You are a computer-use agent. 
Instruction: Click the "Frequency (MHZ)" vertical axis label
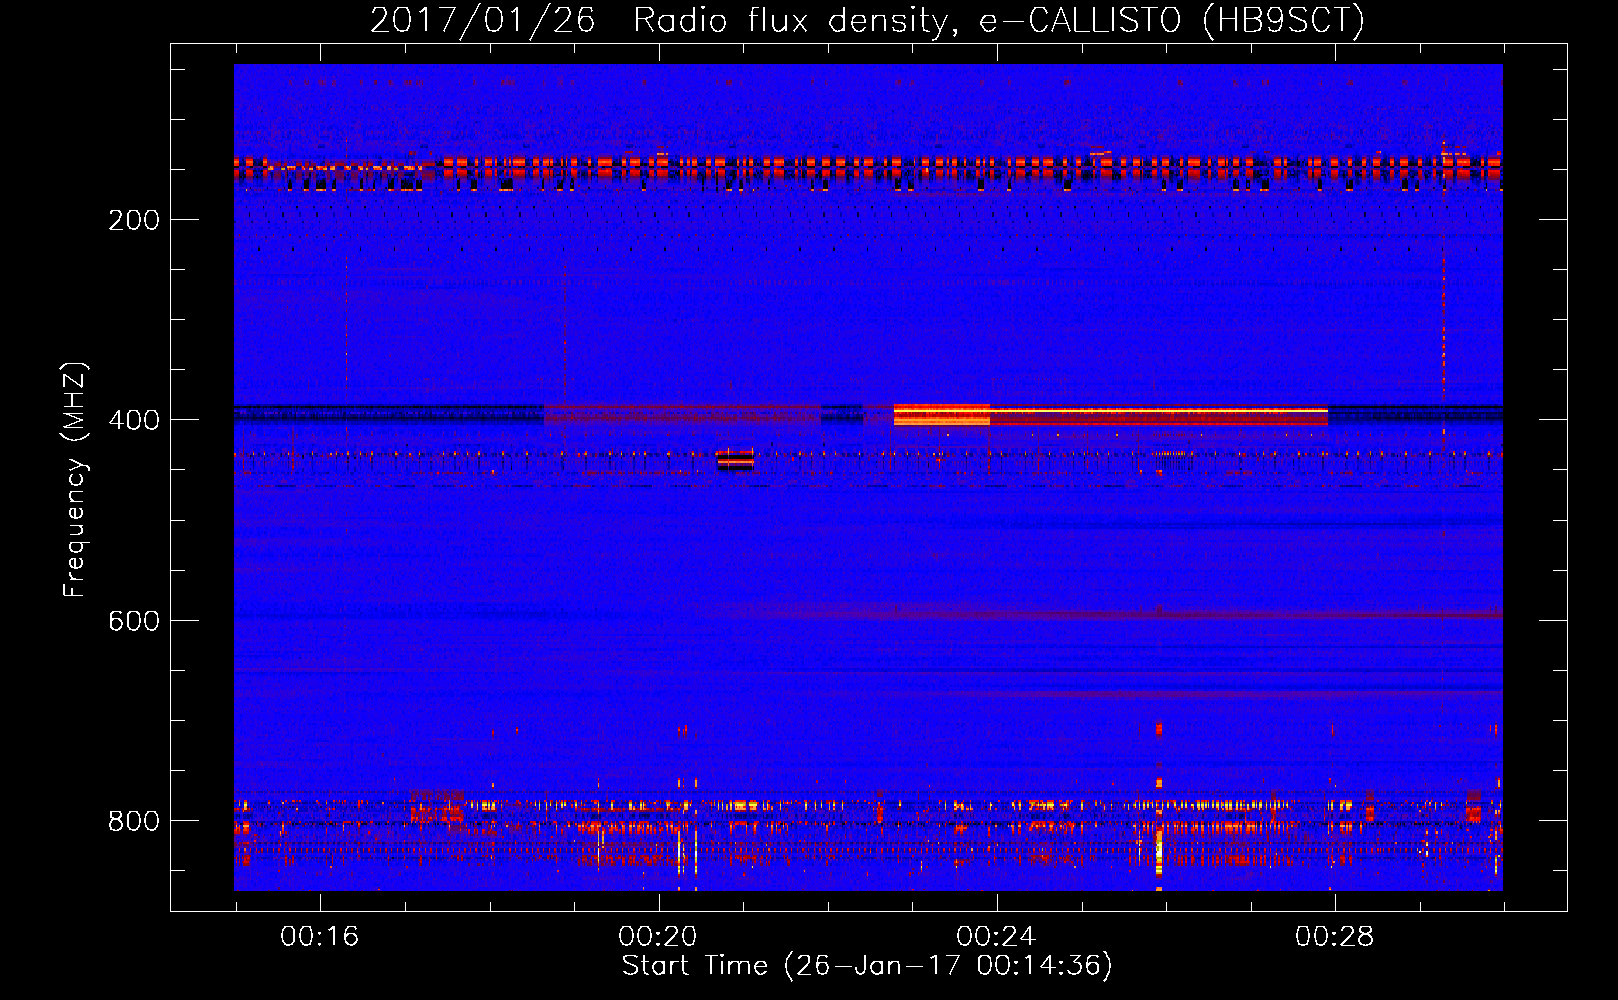pyautogui.click(x=75, y=480)
